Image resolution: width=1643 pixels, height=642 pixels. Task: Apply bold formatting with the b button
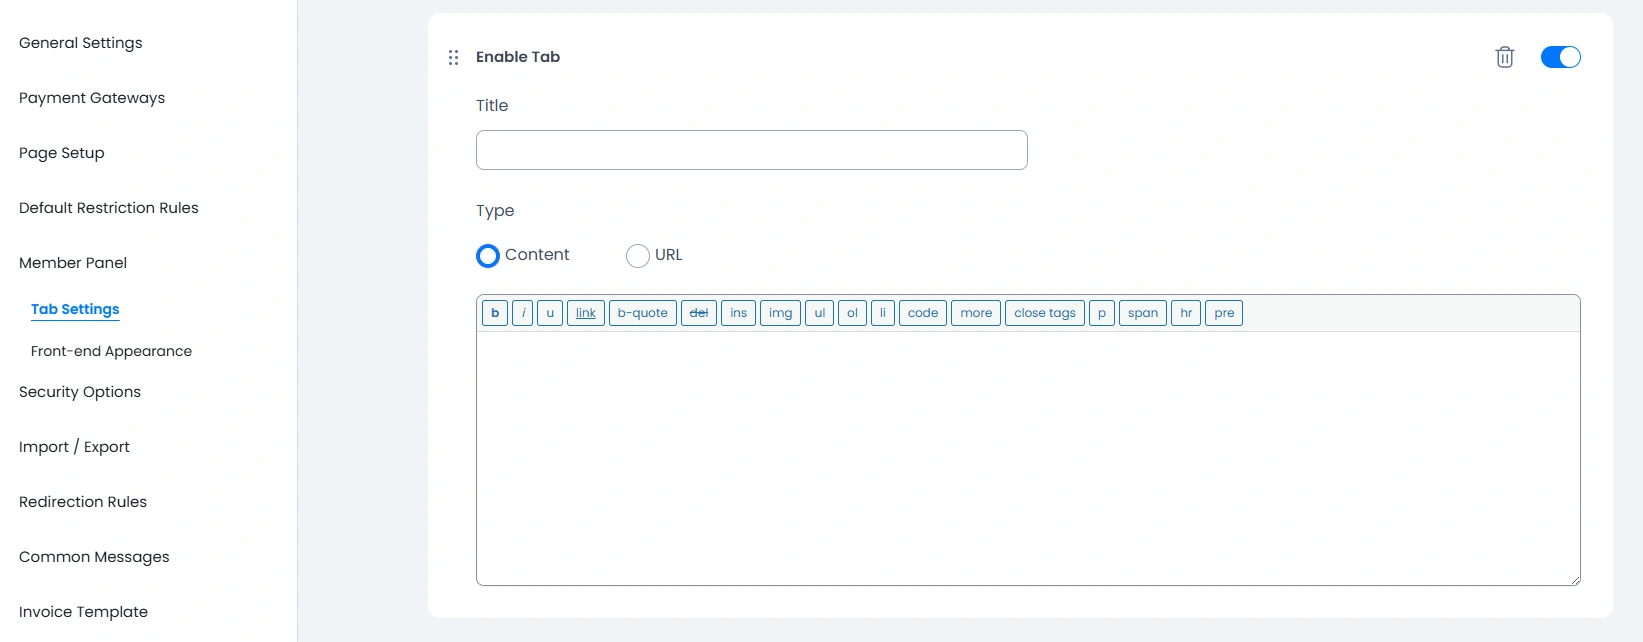click(494, 313)
